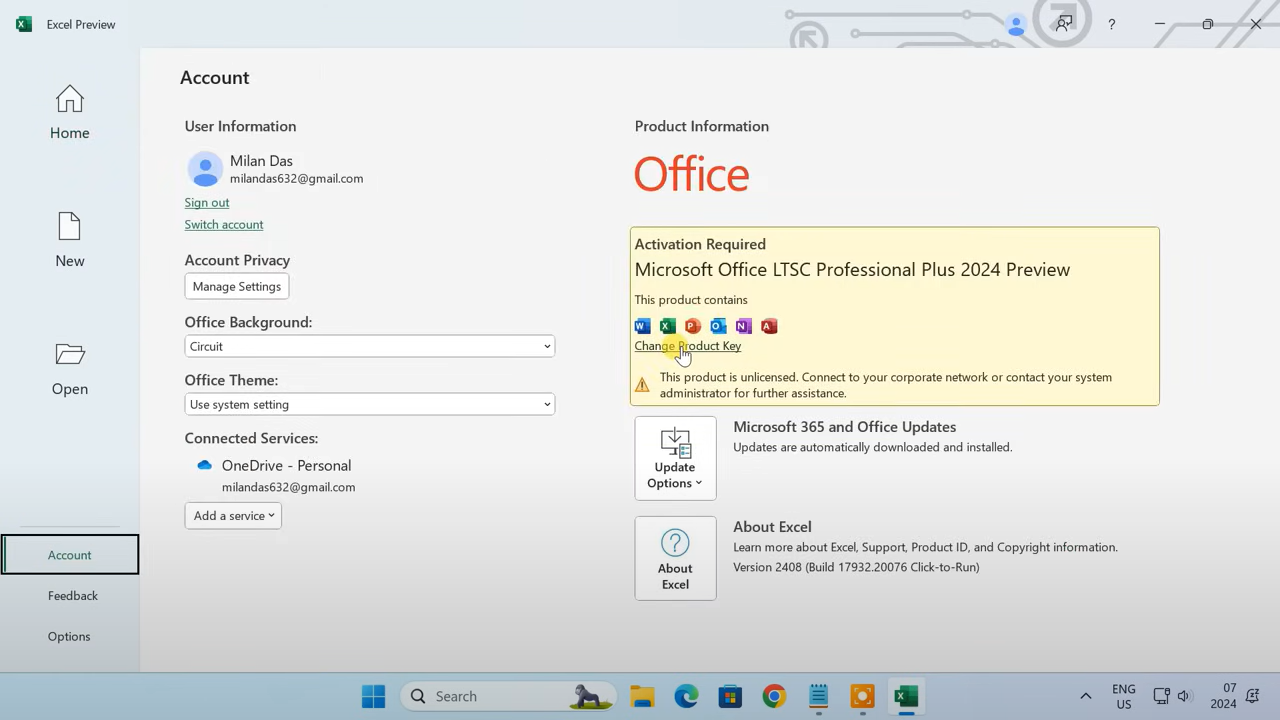Click the Word app icon in the product list
This screenshot has height=720, width=1280.
642,326
